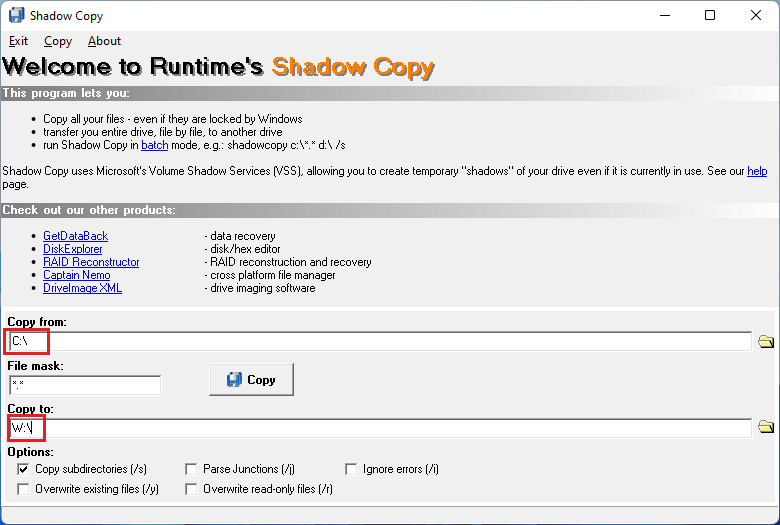The image size is (780, 525).
Task: Start copying with the Copy button
Action: pos(251,380)
